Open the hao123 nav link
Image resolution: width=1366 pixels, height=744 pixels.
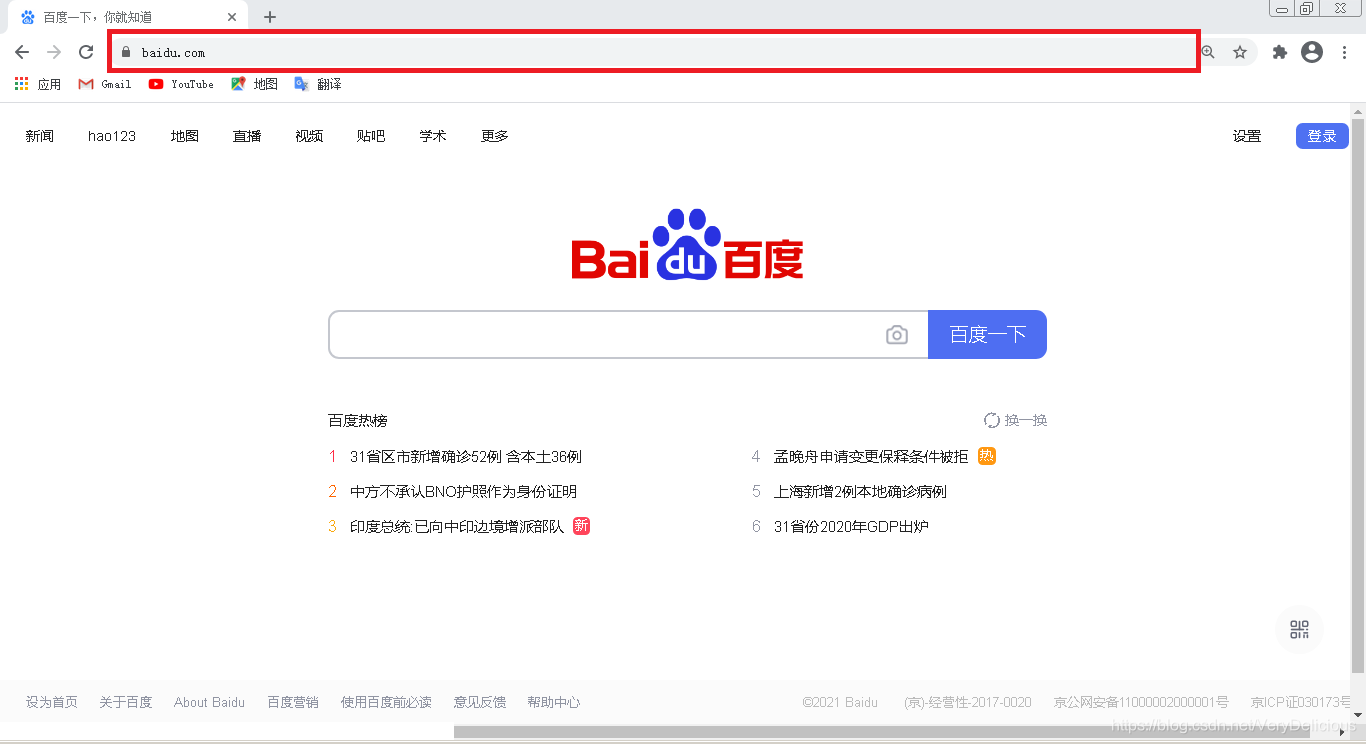click(x=112, y=136)
